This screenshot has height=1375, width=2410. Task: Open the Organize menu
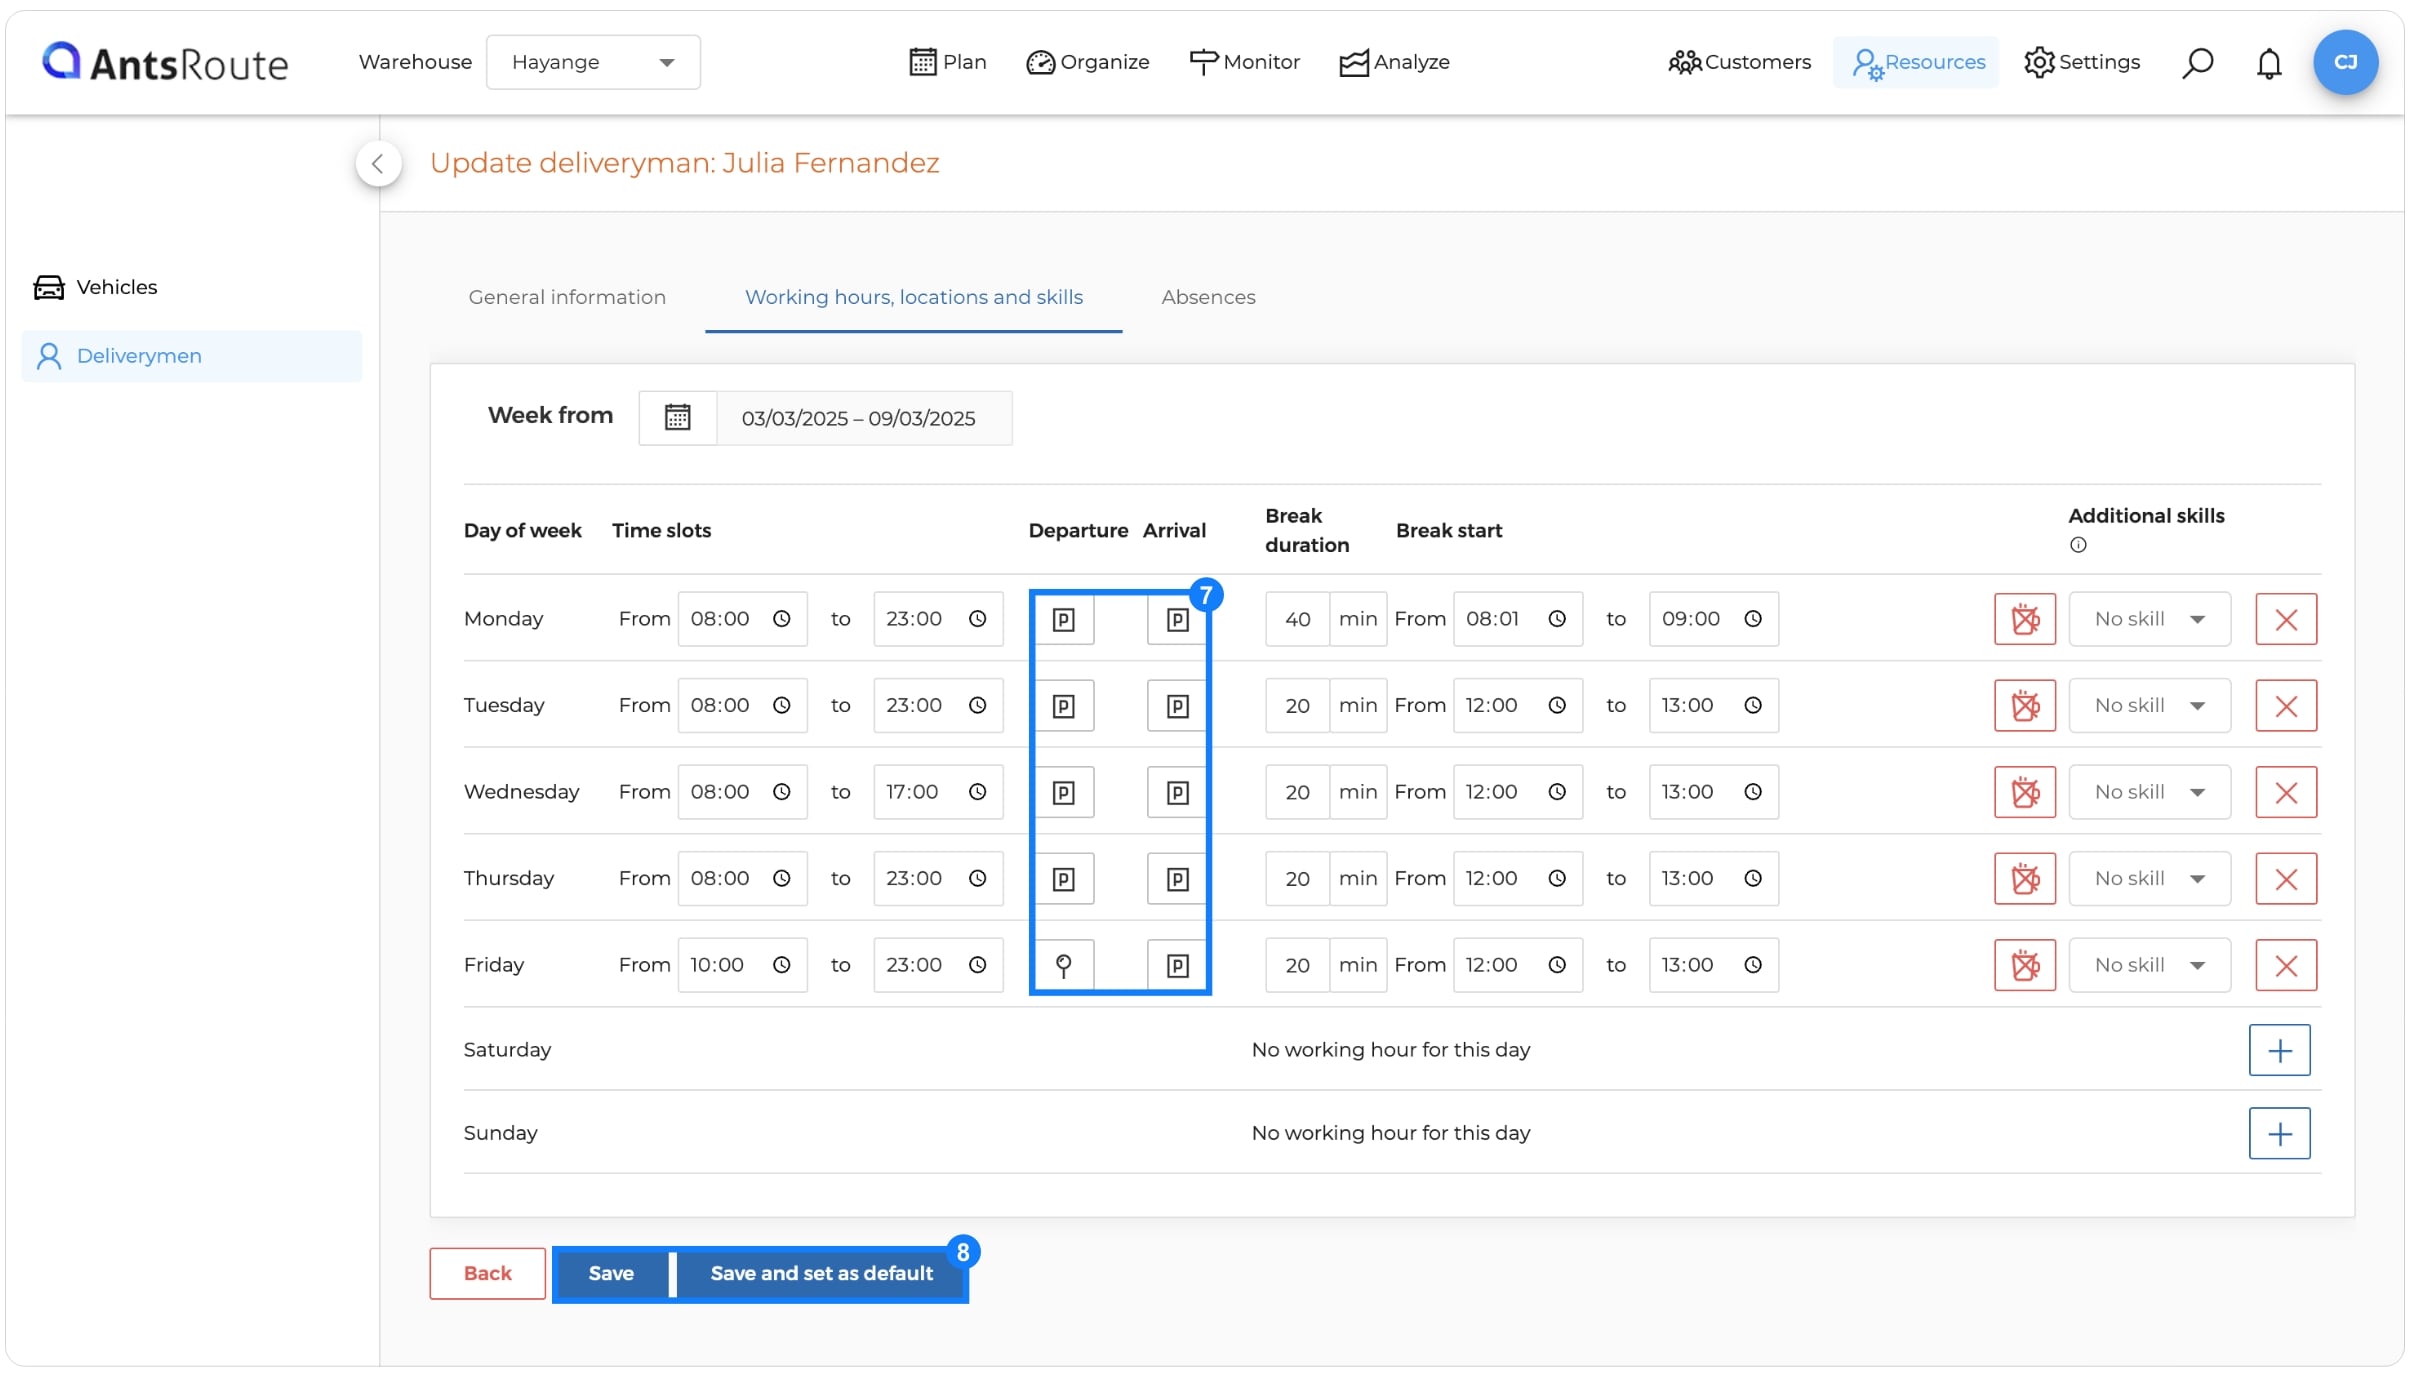(1088, 62)
